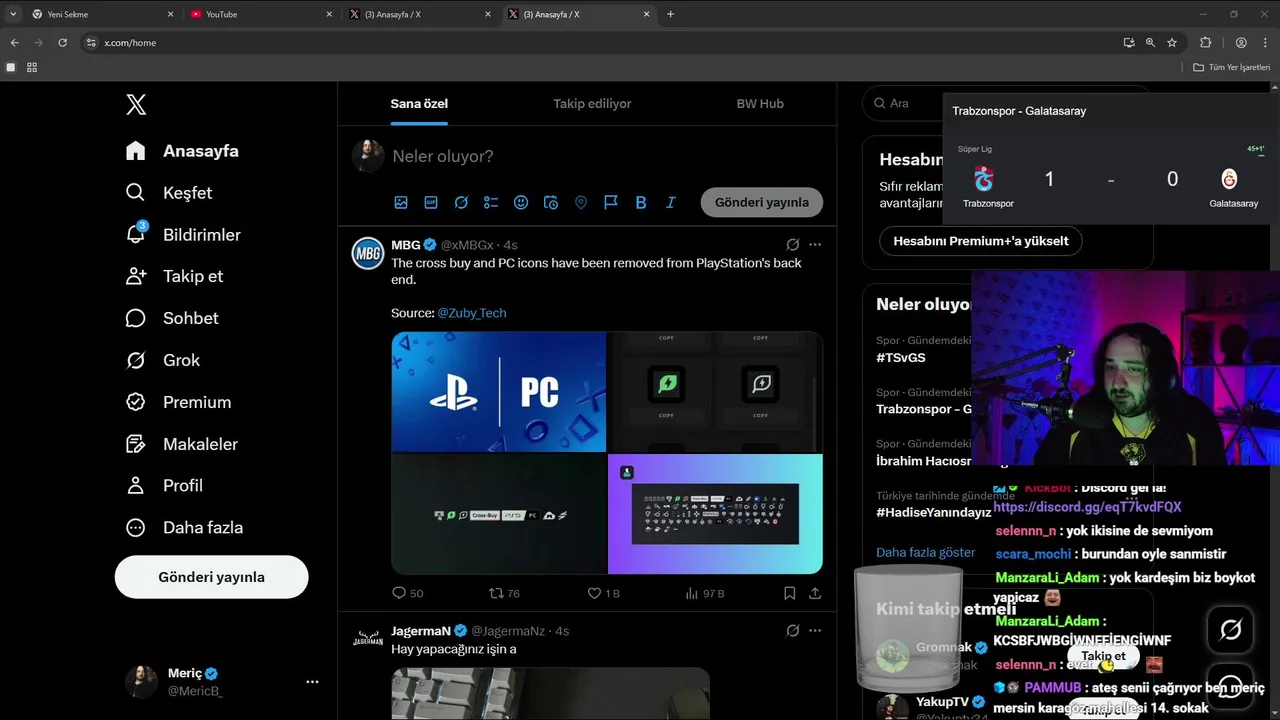1280x720 pixels.
Task: Open Keşfet explore page
Action: click(x=169, y=193)
